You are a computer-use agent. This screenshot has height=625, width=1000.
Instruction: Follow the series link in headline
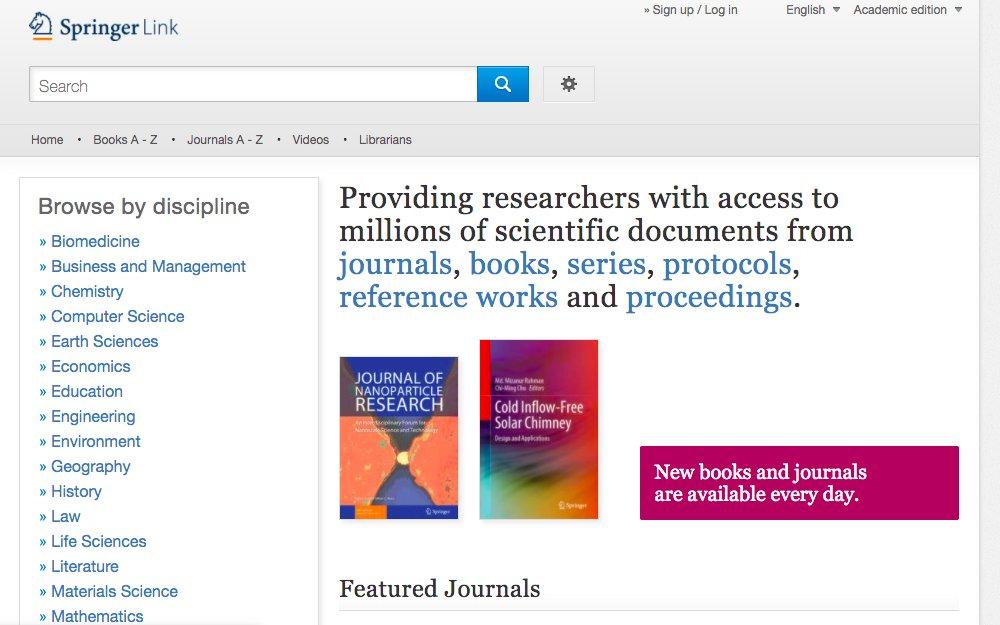pyautogui.click(x=606, y=264)
